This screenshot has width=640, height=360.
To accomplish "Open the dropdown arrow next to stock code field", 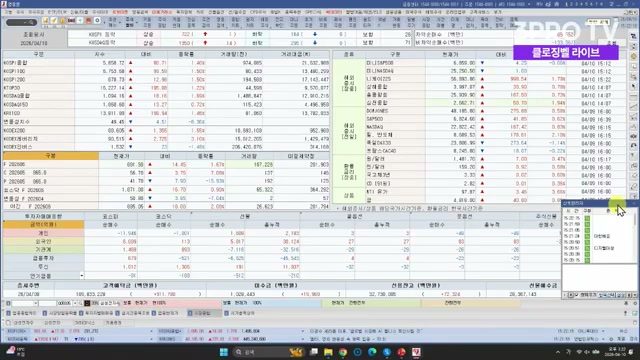I will click(75, 303).
